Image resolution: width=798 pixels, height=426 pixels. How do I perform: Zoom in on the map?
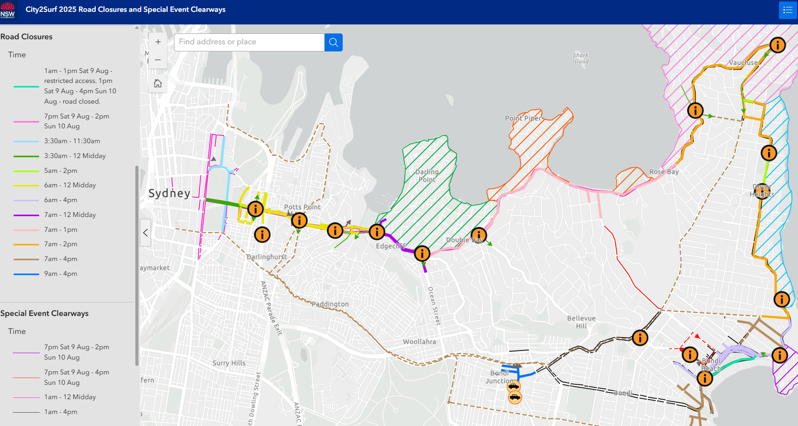click(x=158, y=42)
